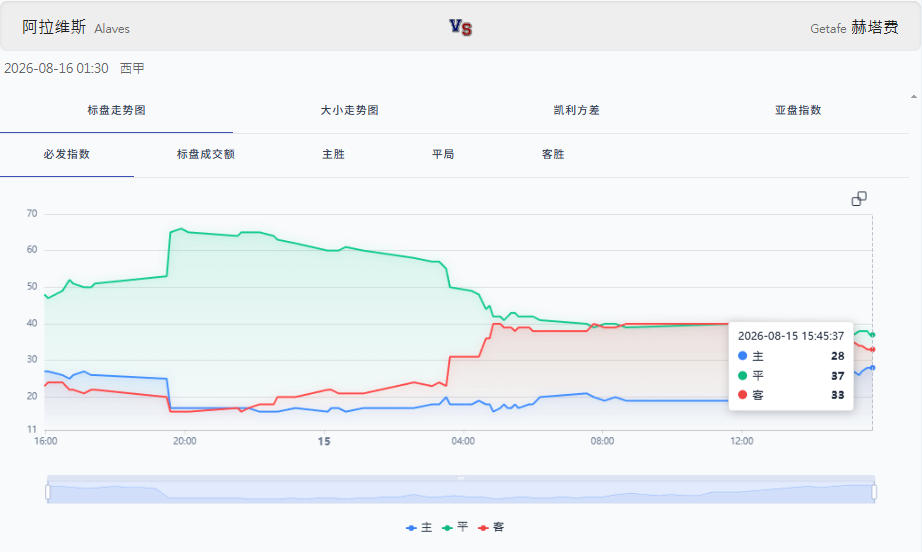Click the 04:00 x-axis label
The height and width of the screenshot is (552, 922).
[463, 441]
